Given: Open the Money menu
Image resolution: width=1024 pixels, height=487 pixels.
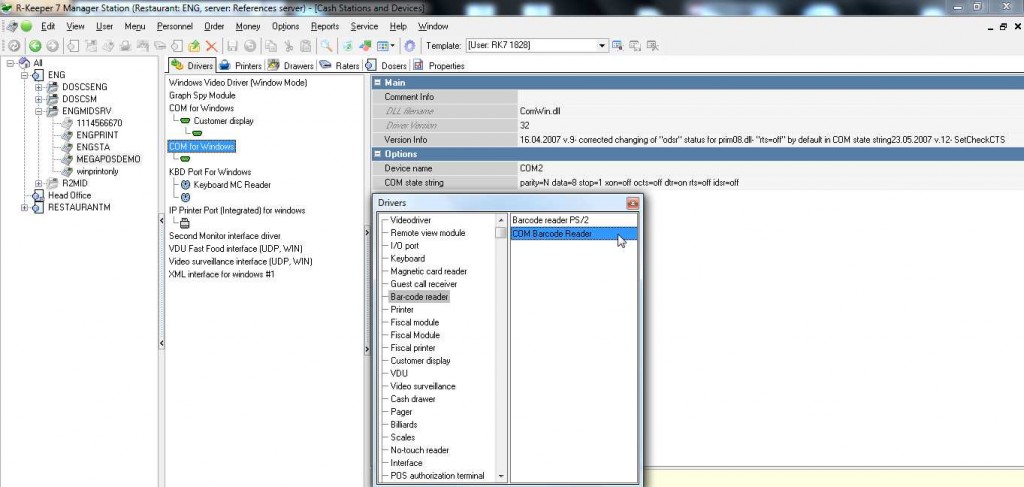Looking at the screenshot, I should click(x=248, y=27).
